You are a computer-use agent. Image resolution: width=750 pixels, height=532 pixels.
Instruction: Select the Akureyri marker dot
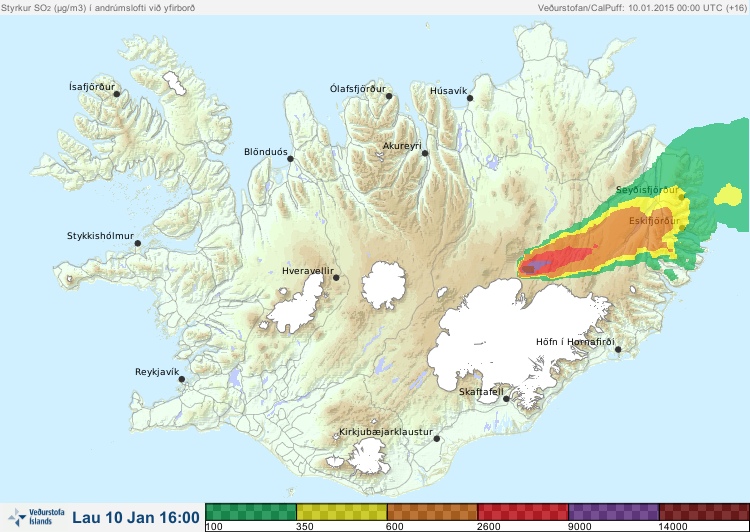(x=425, y=153)
